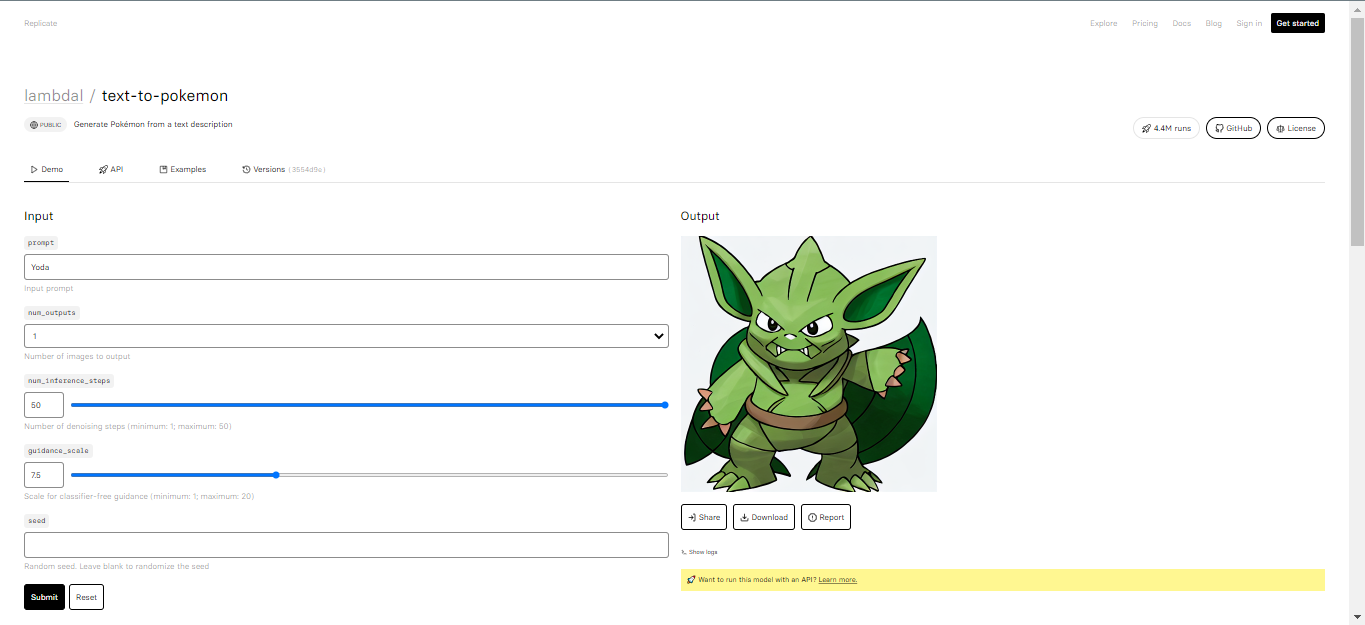Click the Input heading
This screenshot has height=625, width=1365.
click(x=39, y=216)
